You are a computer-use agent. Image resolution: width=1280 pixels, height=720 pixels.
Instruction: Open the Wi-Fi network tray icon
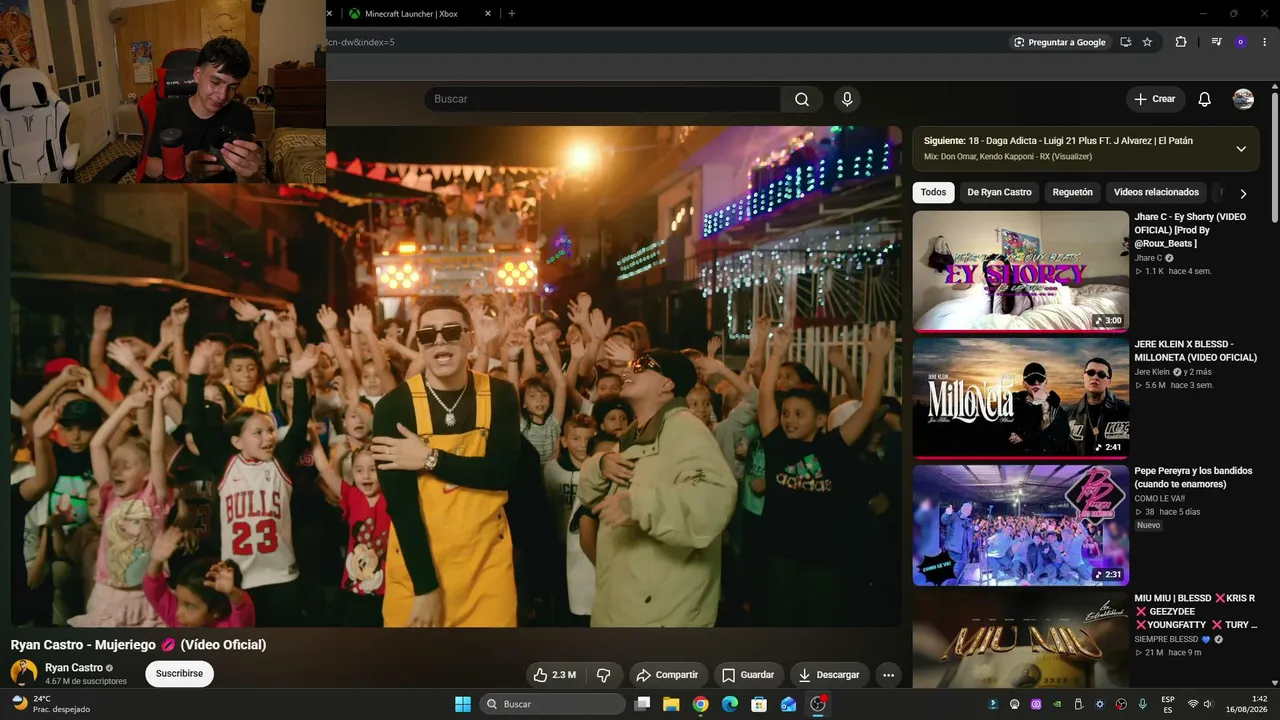[1193, 704]
